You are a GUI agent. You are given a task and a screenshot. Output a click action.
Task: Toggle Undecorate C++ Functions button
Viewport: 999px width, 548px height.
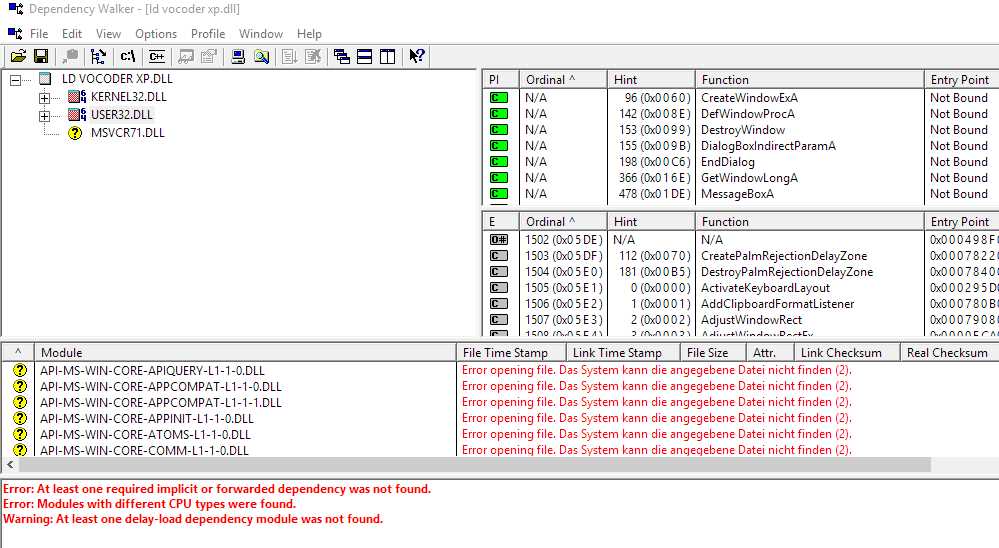156,57
